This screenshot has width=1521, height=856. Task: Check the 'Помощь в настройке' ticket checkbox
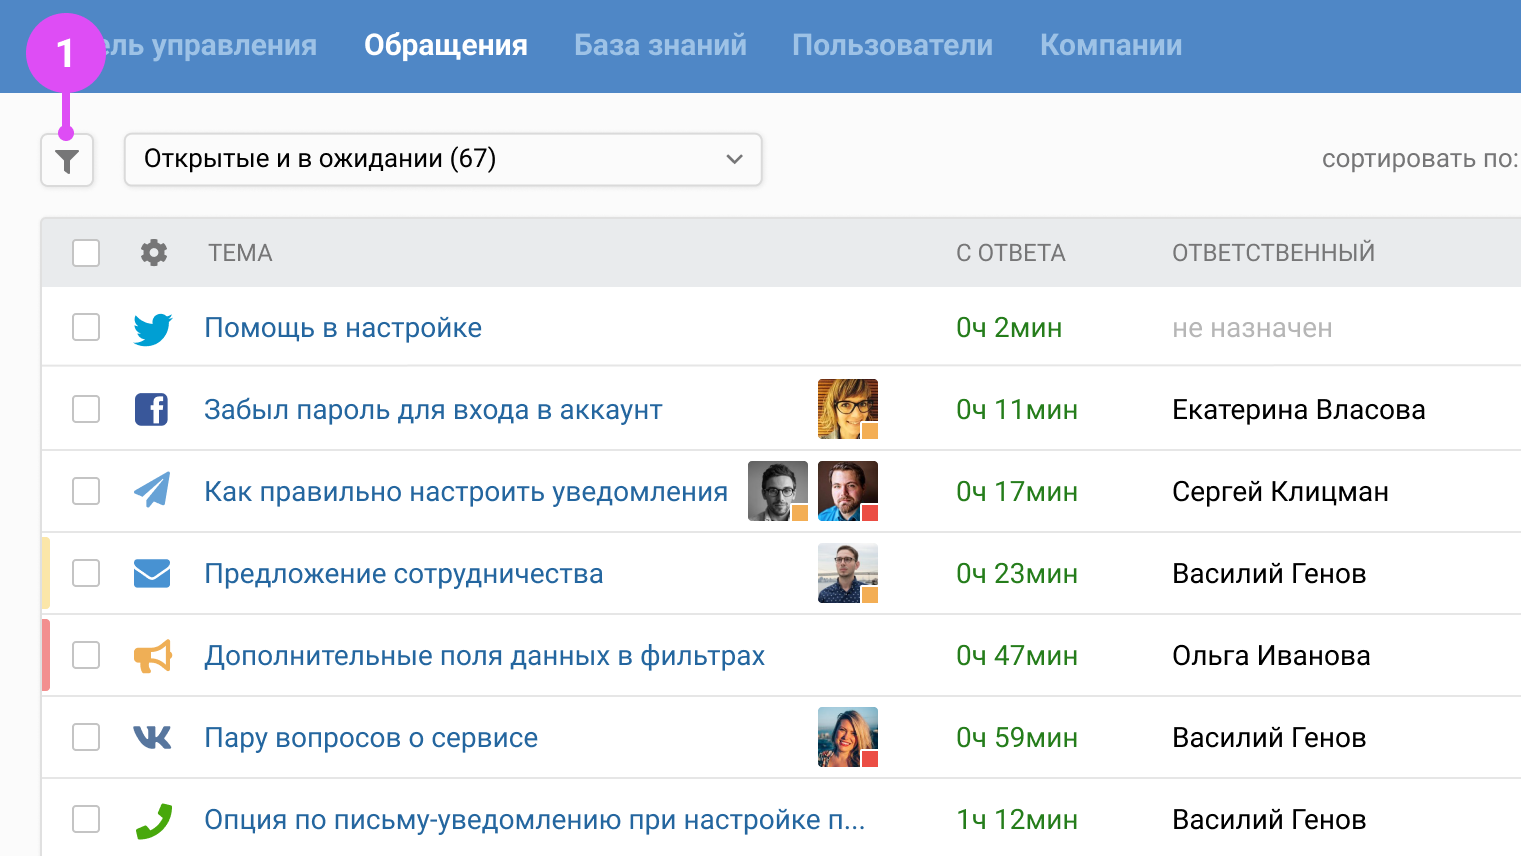pos(86,328)
